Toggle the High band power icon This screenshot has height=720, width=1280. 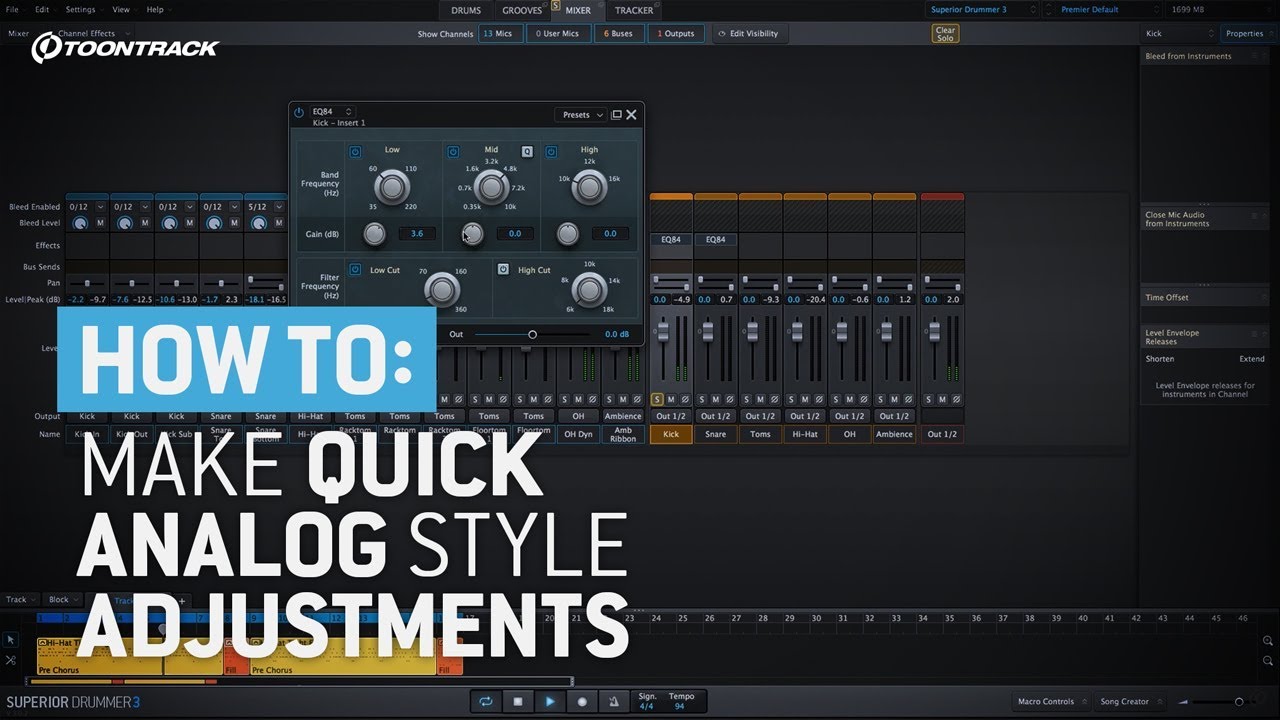pyautogui.click(x=551, y=152)
